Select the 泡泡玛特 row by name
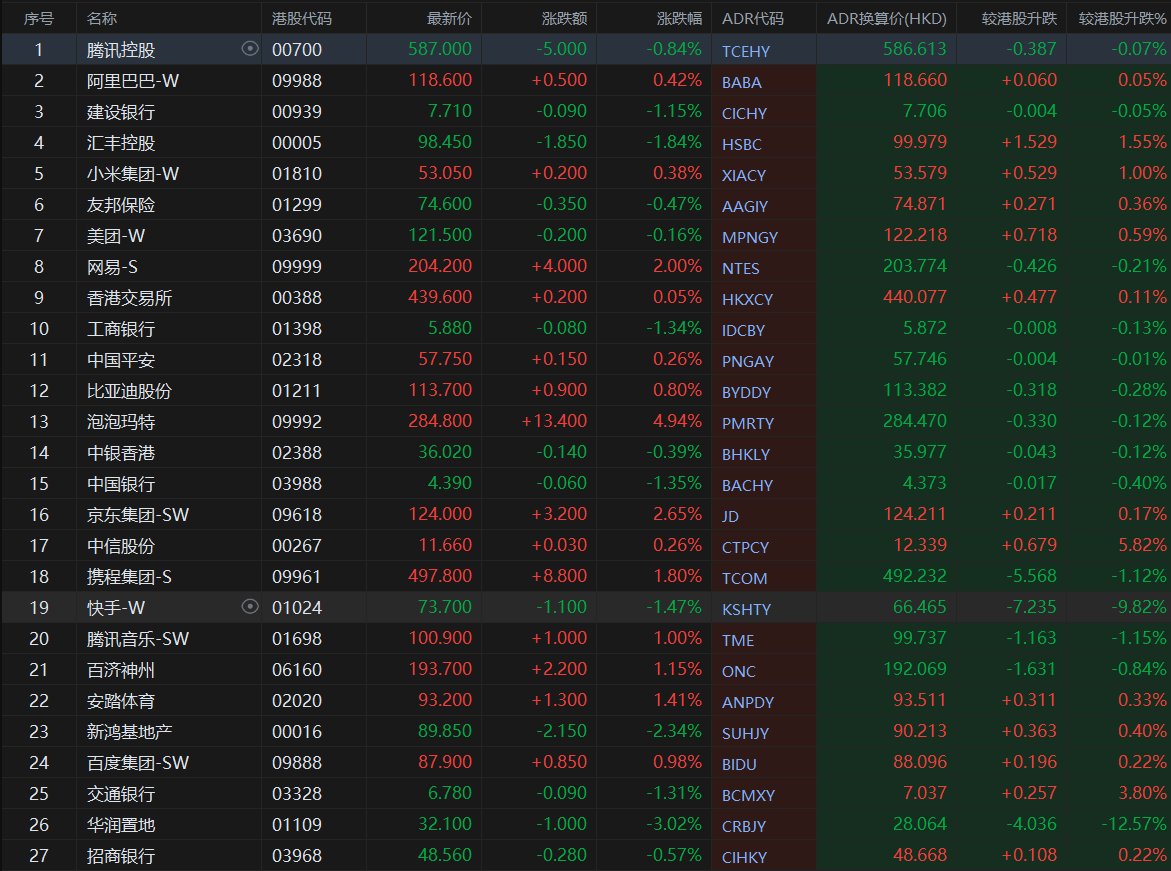This screenshot has height=871, width=1171. (121, 422)
